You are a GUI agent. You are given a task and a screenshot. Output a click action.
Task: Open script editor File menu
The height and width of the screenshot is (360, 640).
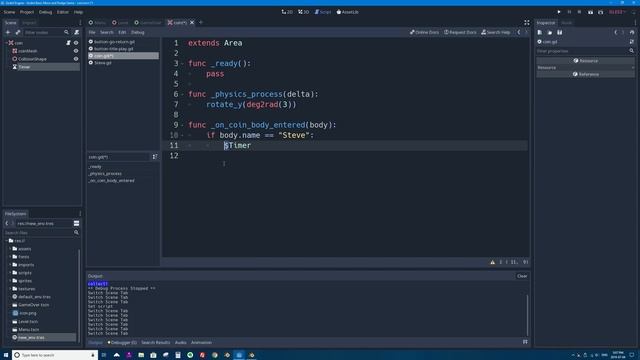click(92, 32)
